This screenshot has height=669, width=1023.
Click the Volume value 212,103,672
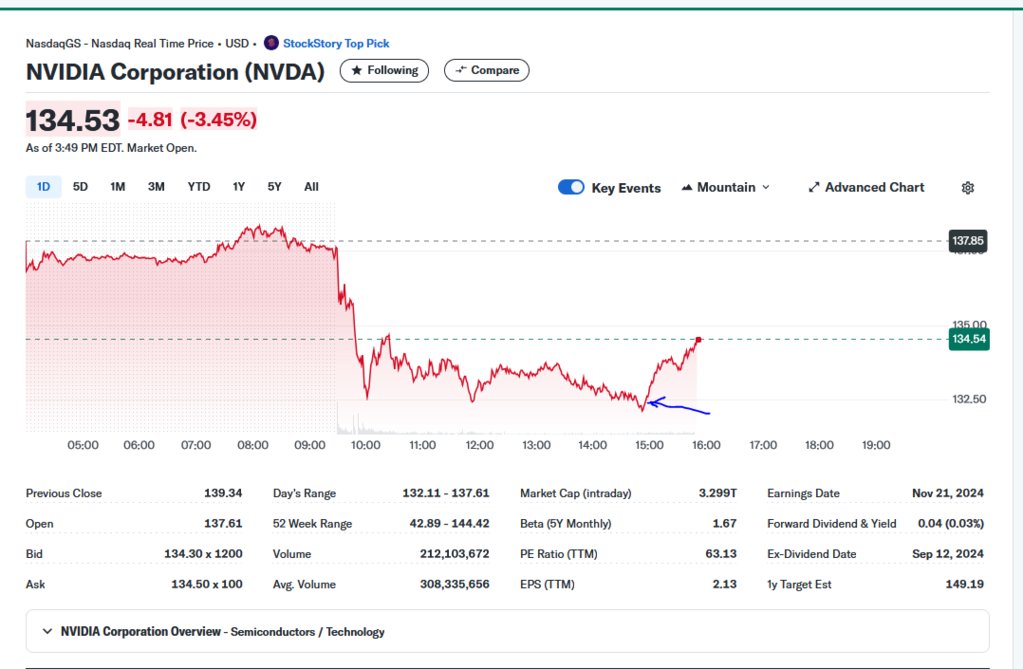pos(455,553)
